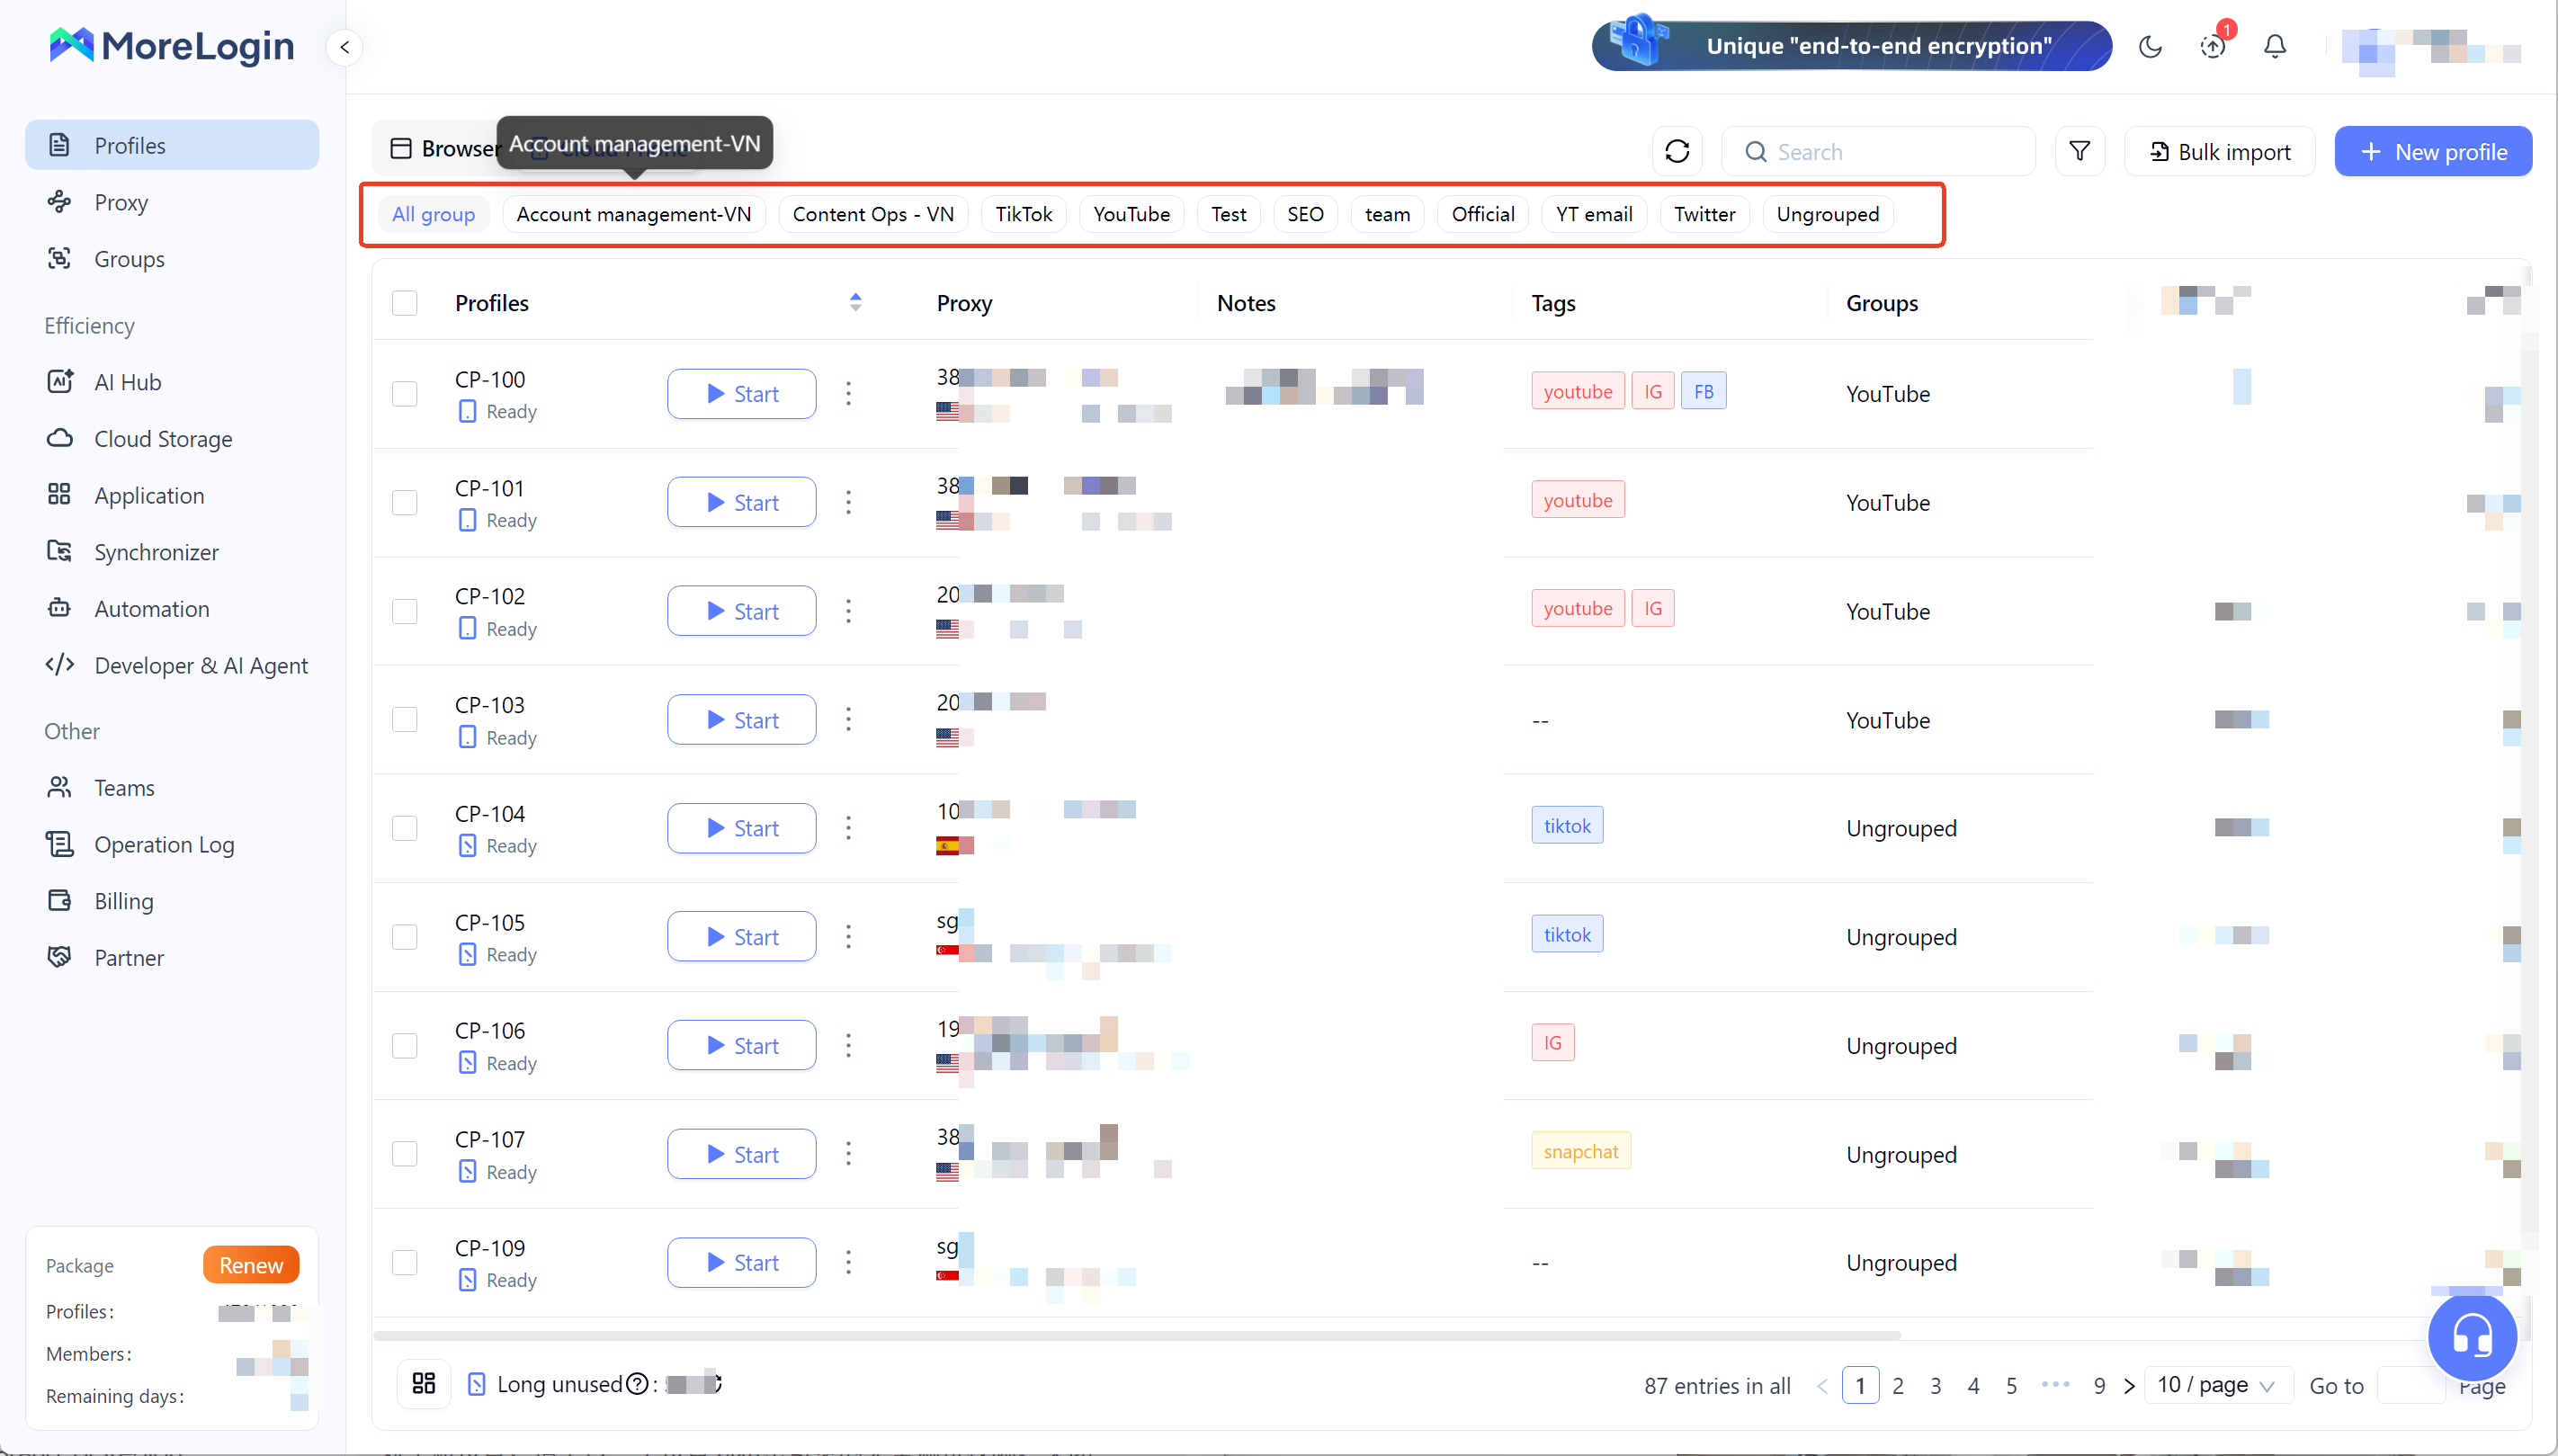
Task: Select the Twitter group tab
Action: [x=1705, y=214]
